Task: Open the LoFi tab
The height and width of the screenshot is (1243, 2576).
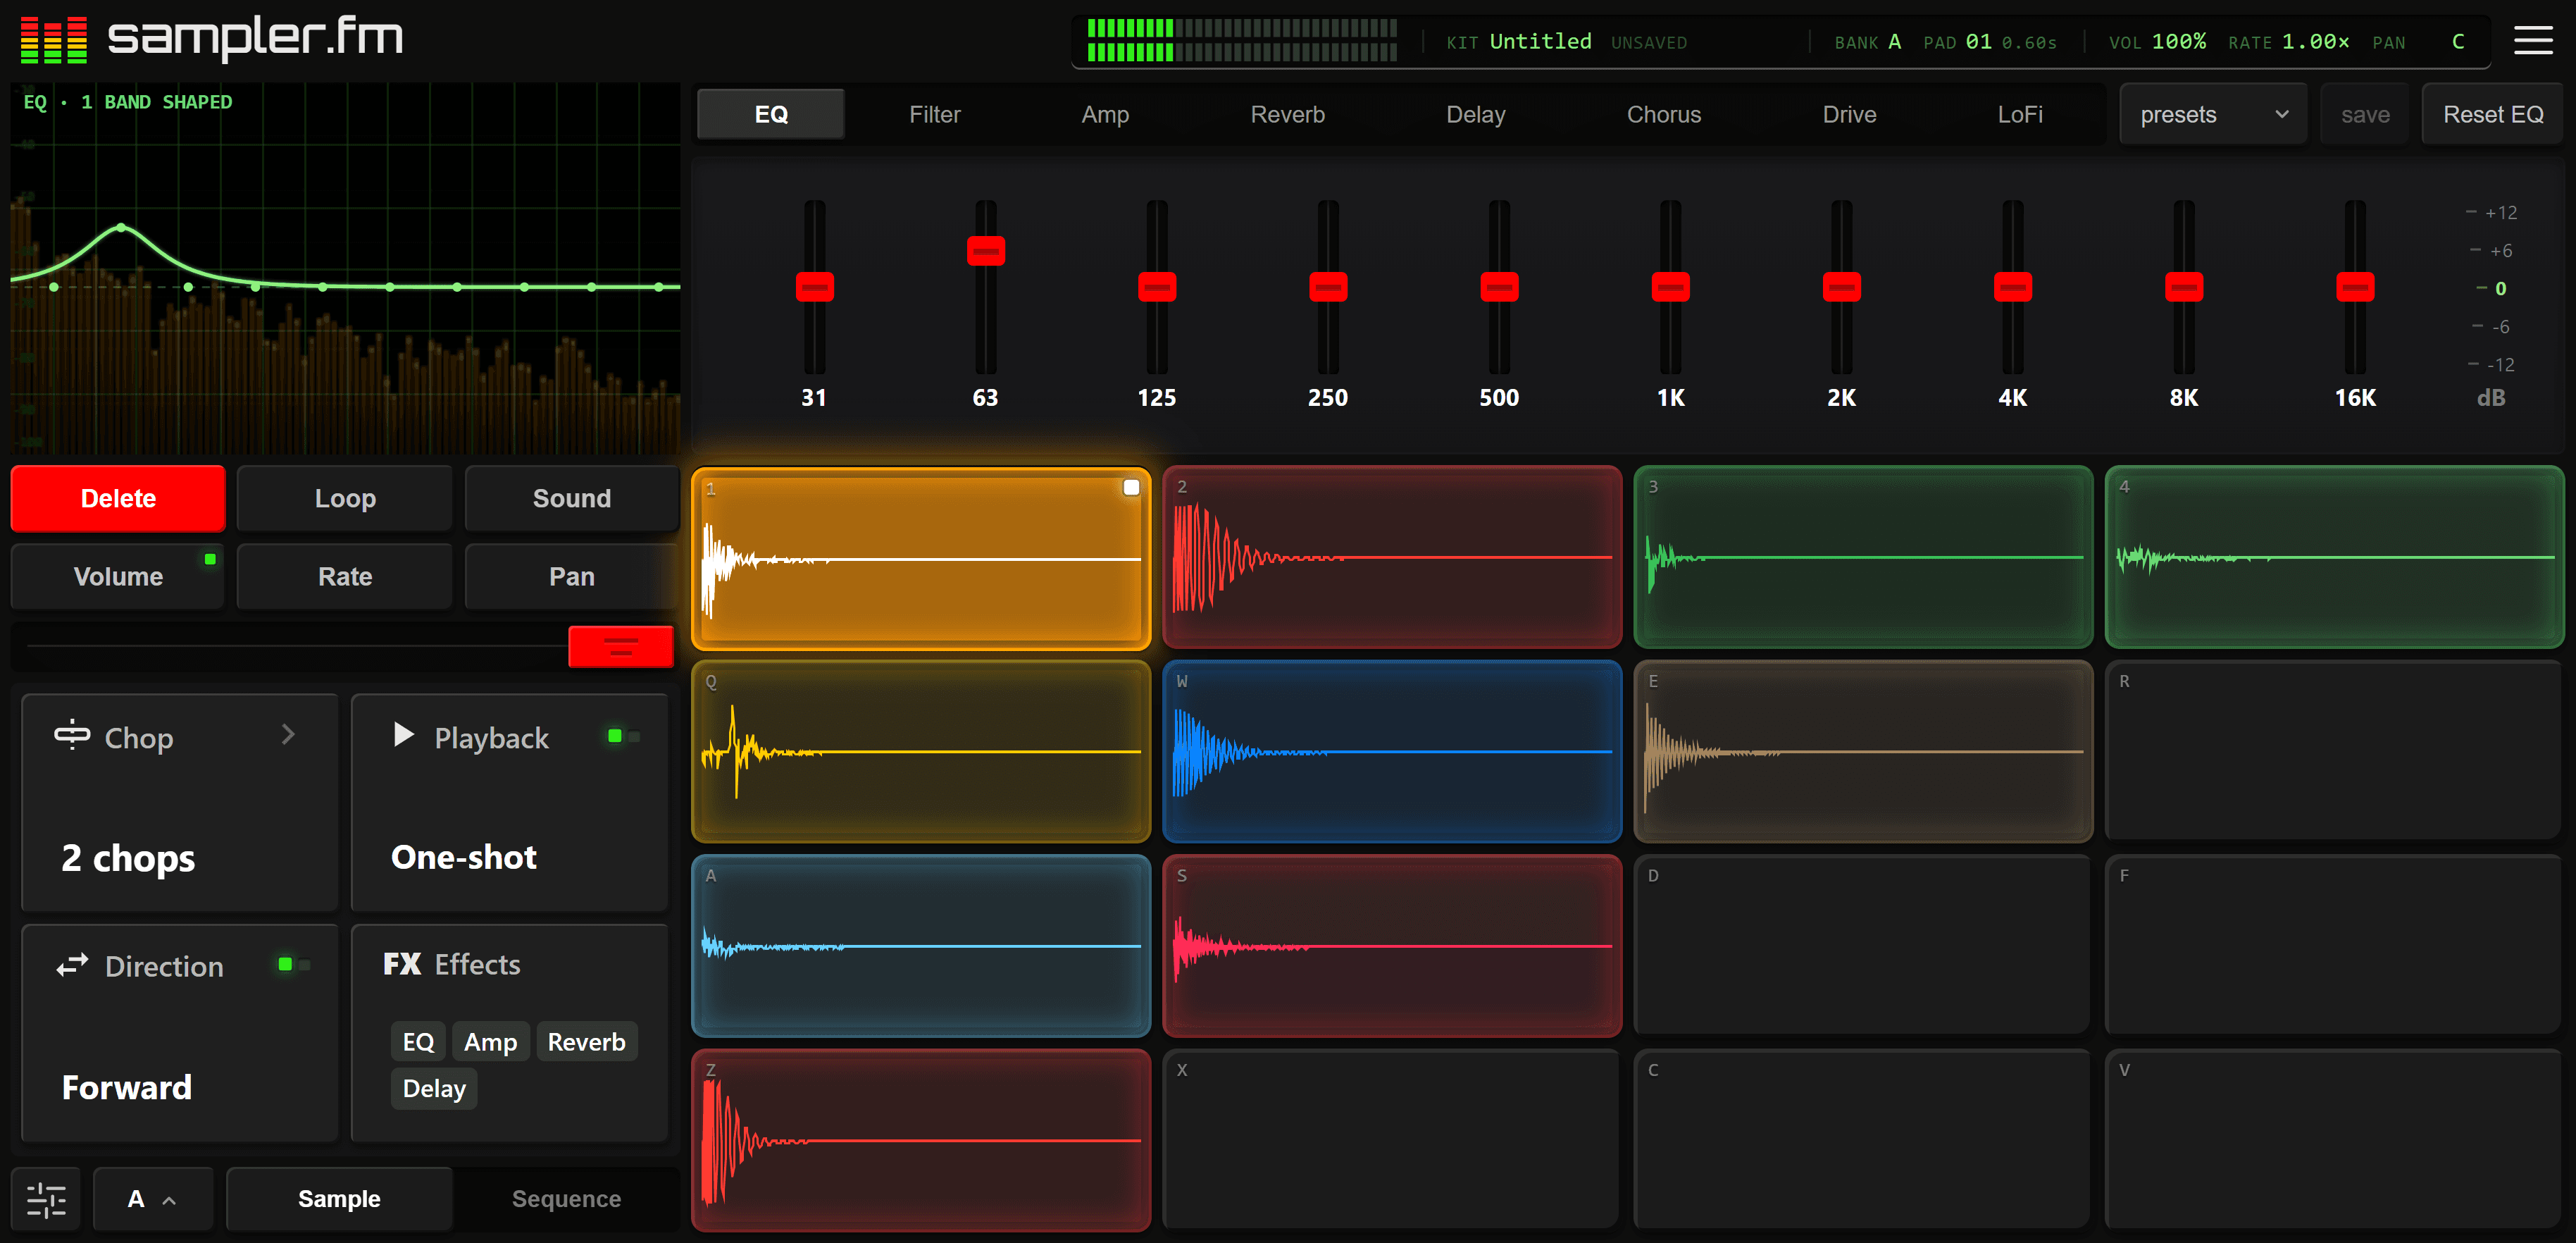Action: 2019,115
